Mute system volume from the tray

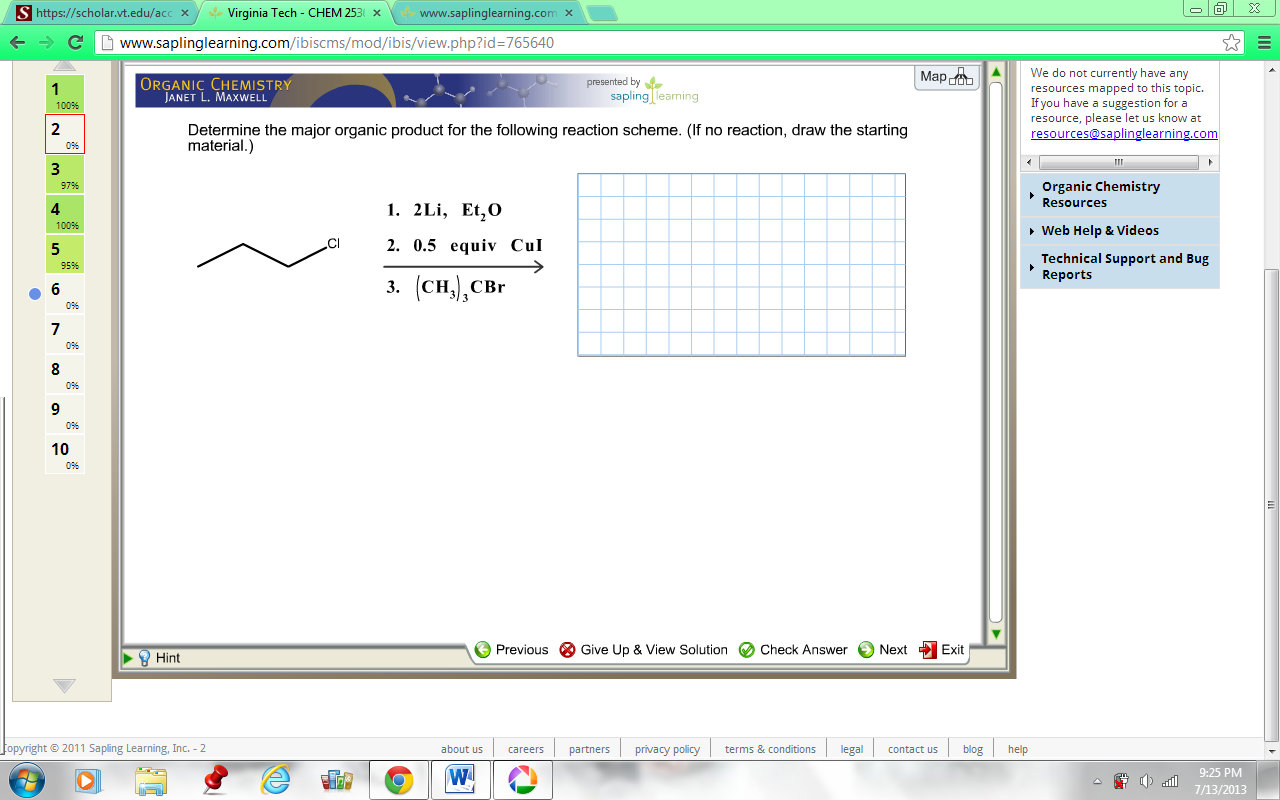1146,778
